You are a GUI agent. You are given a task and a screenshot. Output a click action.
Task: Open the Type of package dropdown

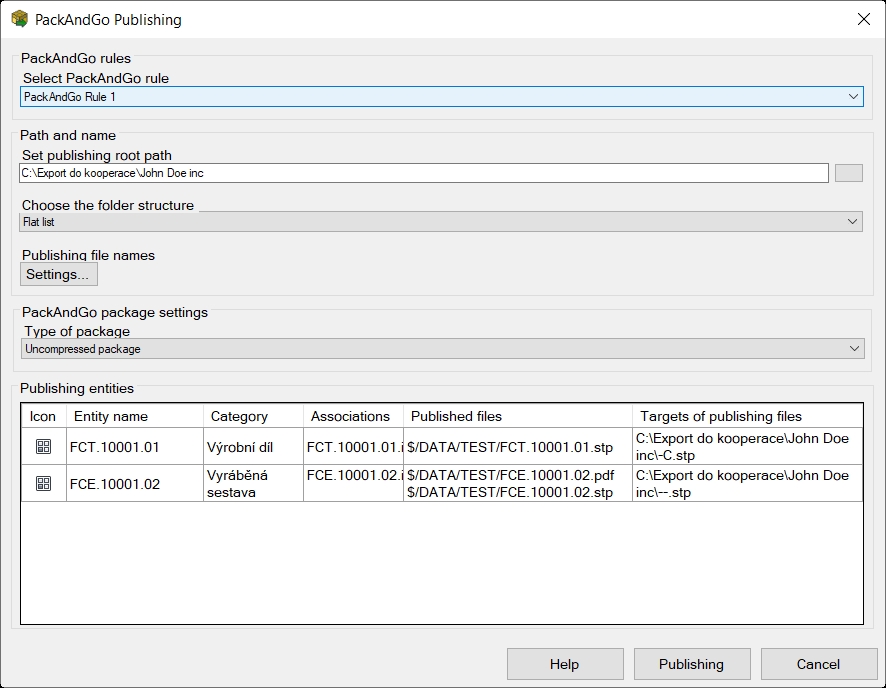point(442,349)
